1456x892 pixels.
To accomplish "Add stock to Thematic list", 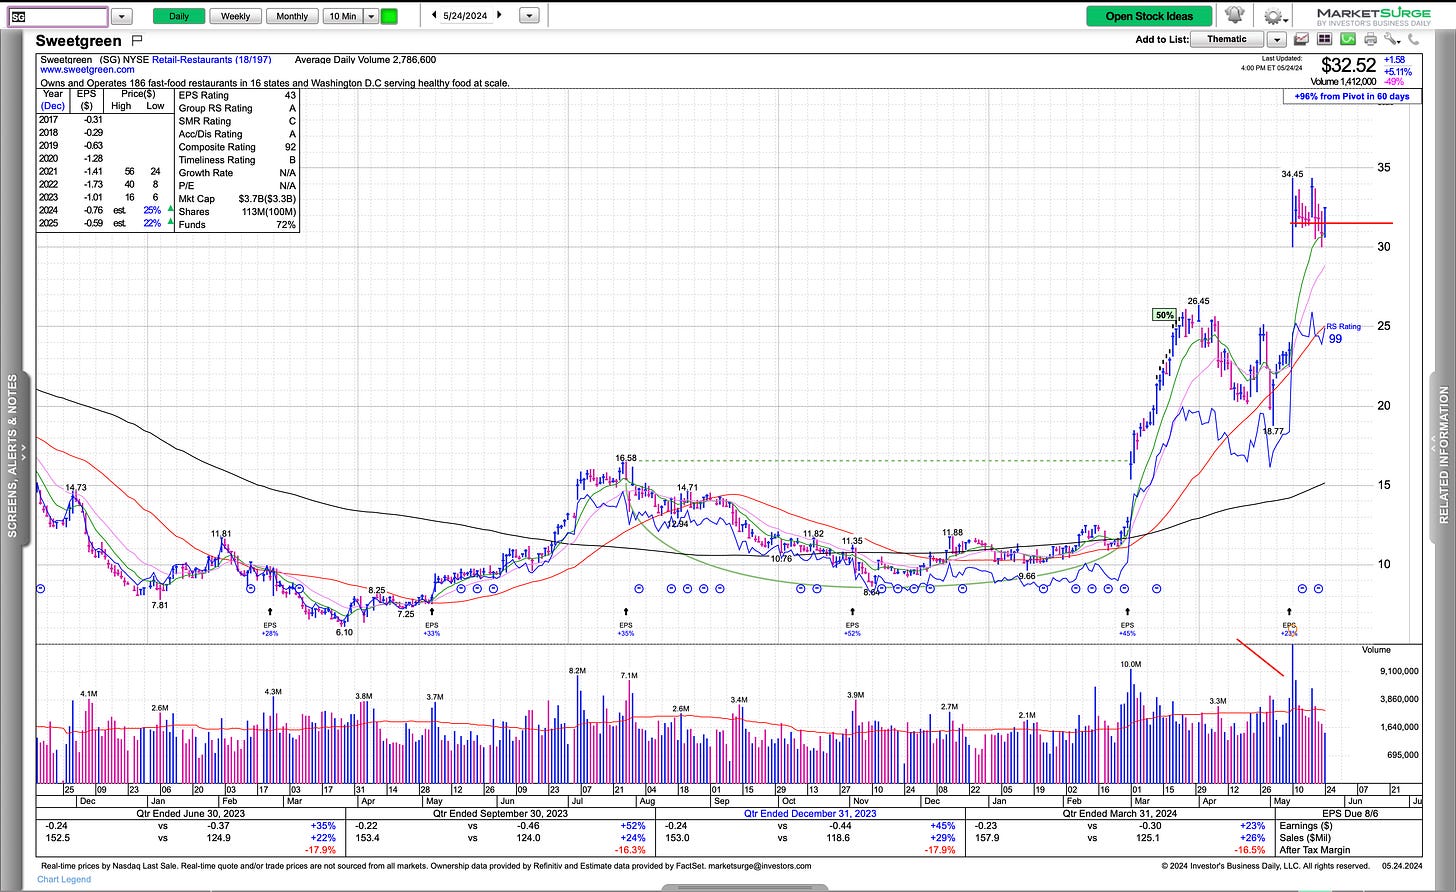I will (x=1227, y=39).
